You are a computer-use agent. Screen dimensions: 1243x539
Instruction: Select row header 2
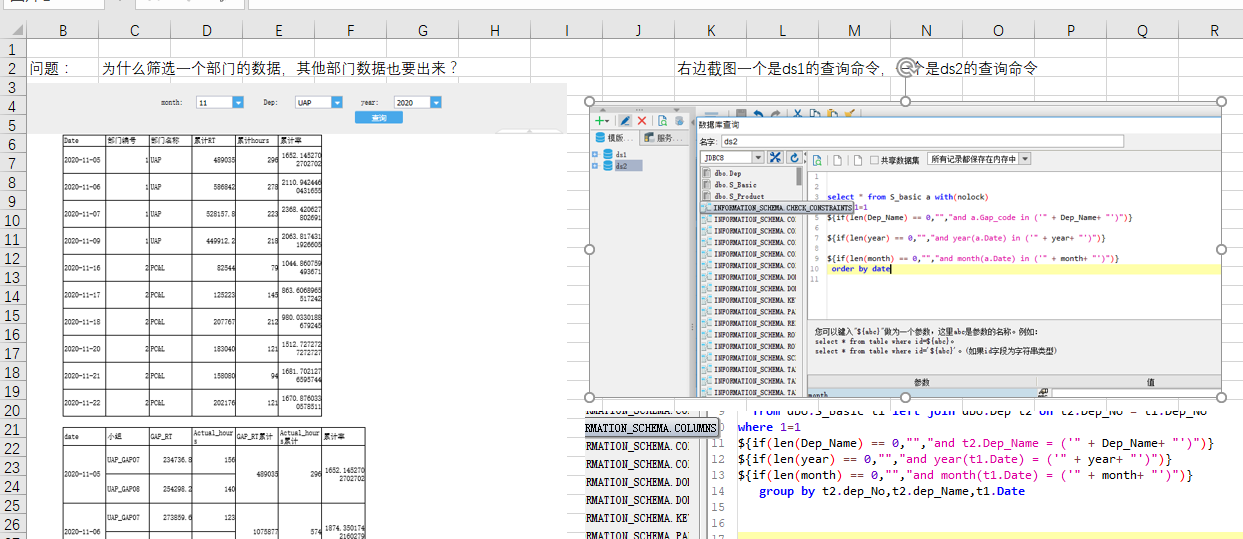(13, 68)
